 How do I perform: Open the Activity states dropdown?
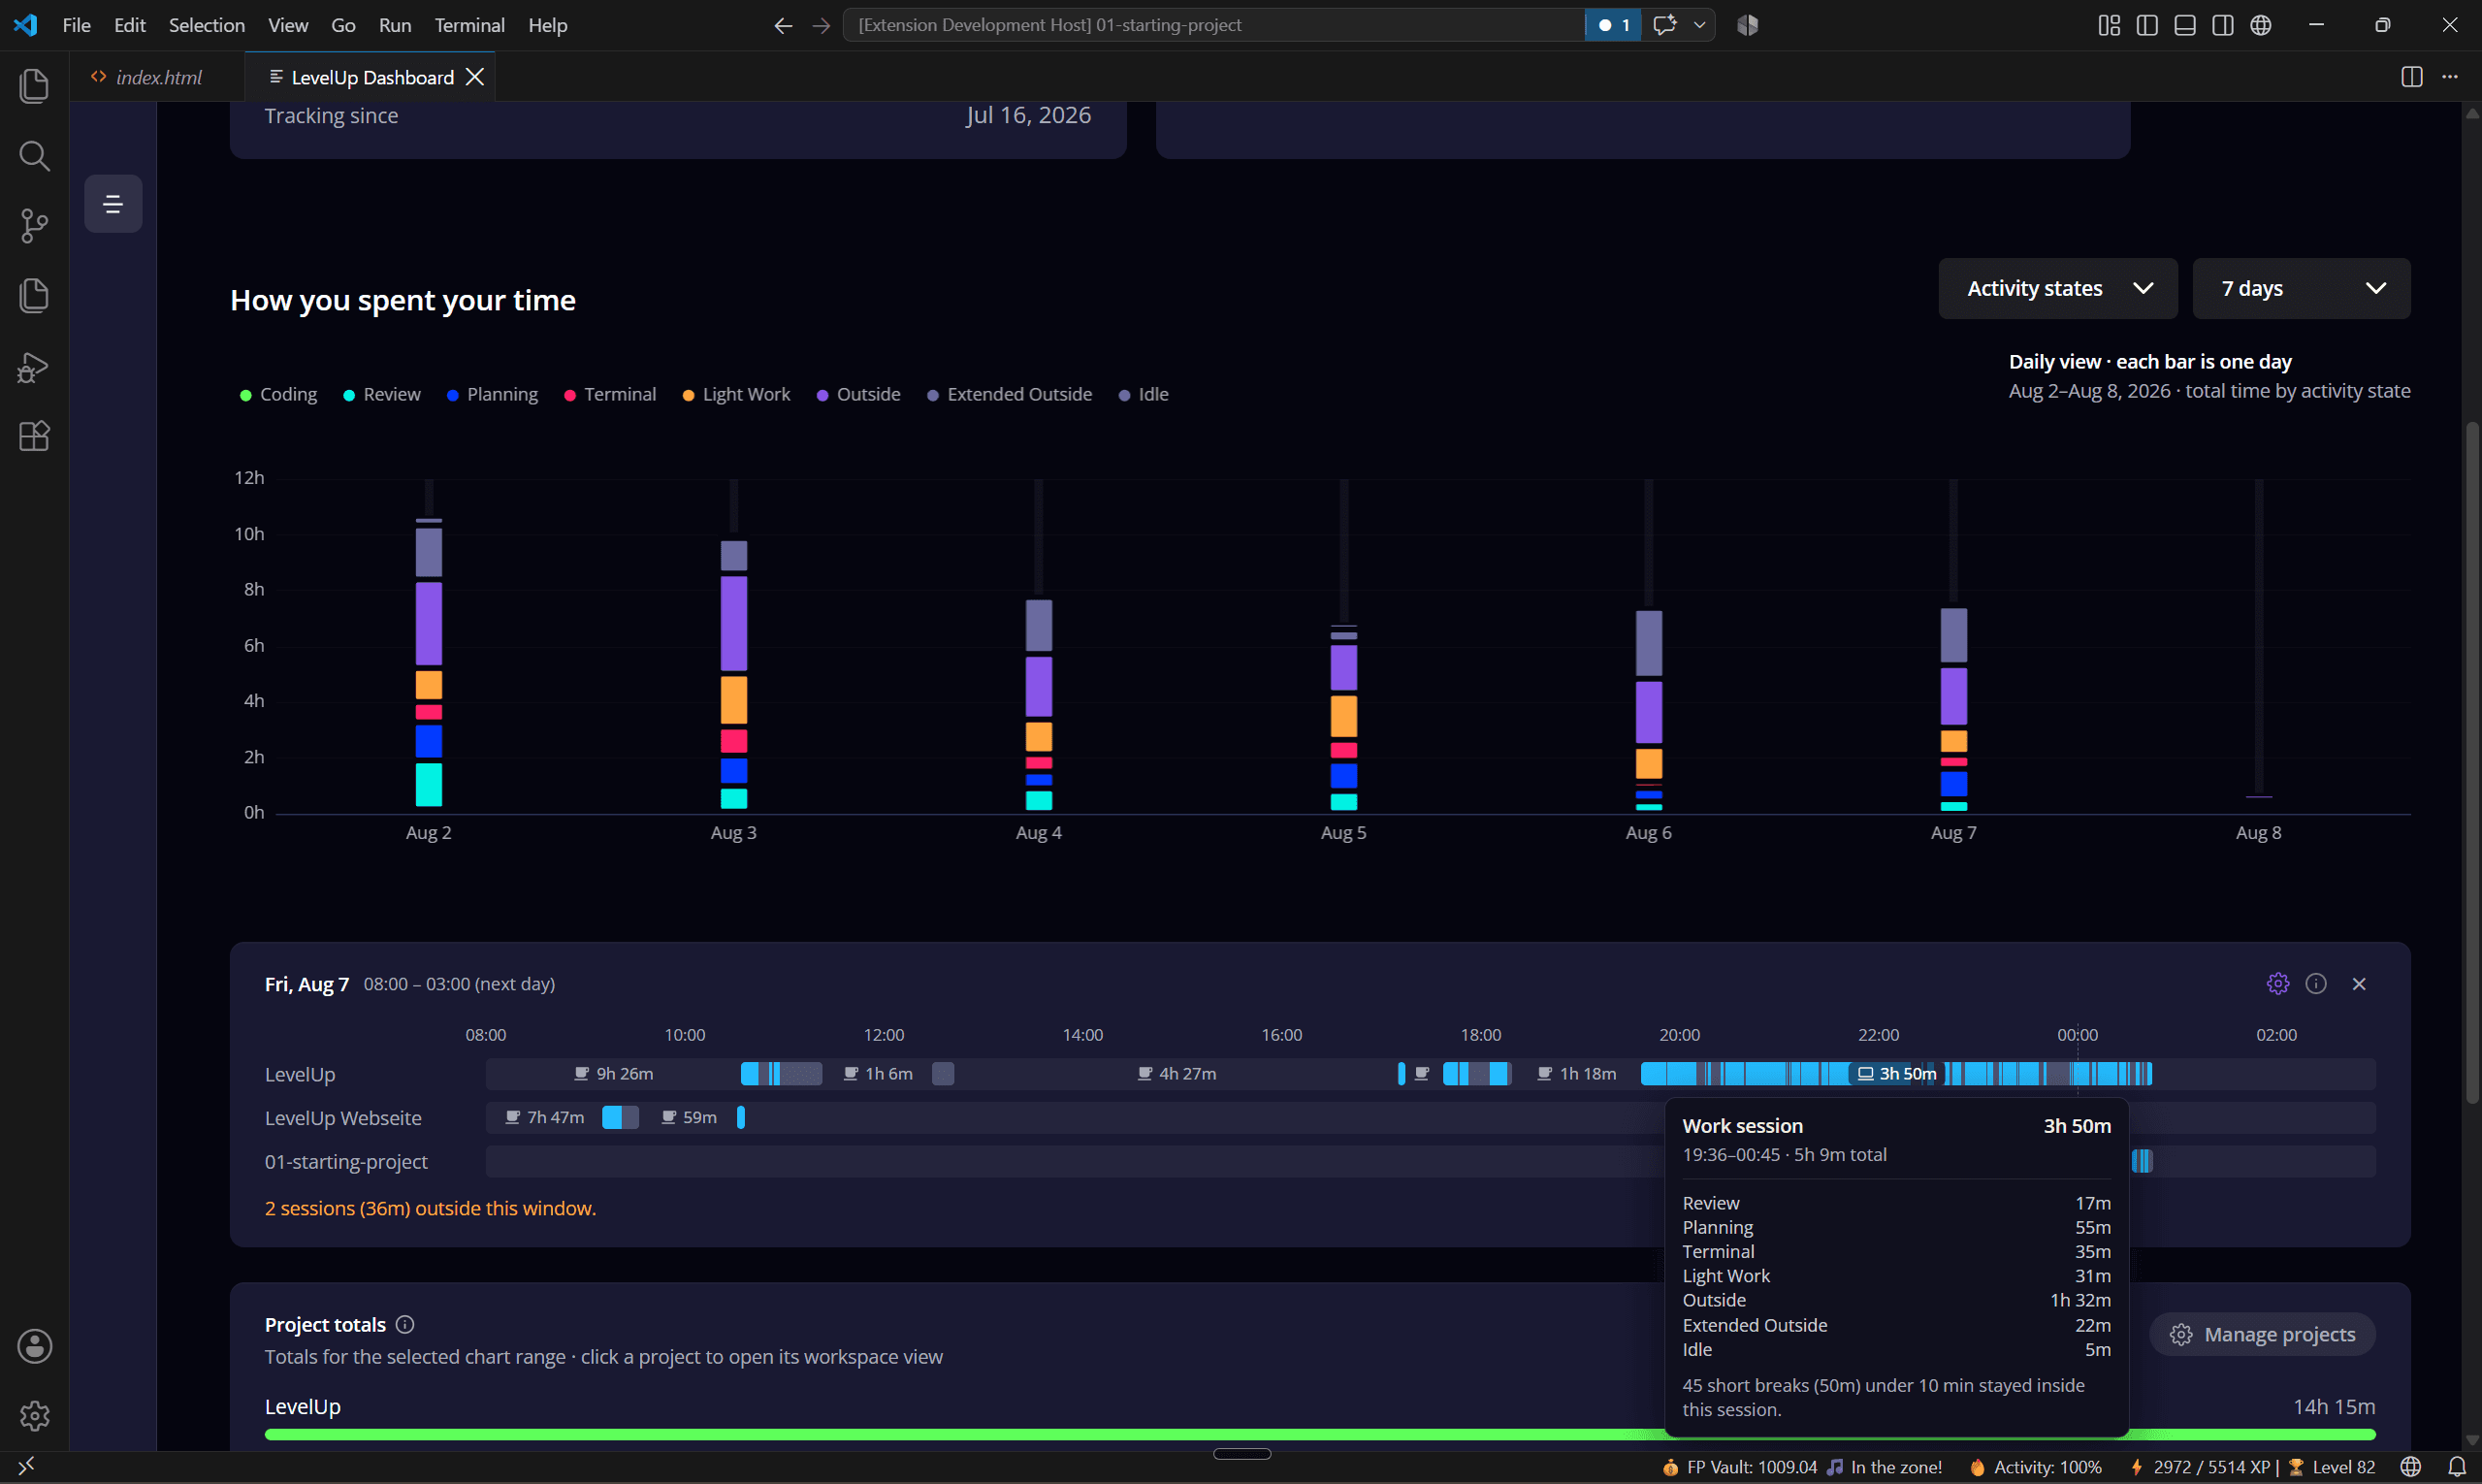2058,289
